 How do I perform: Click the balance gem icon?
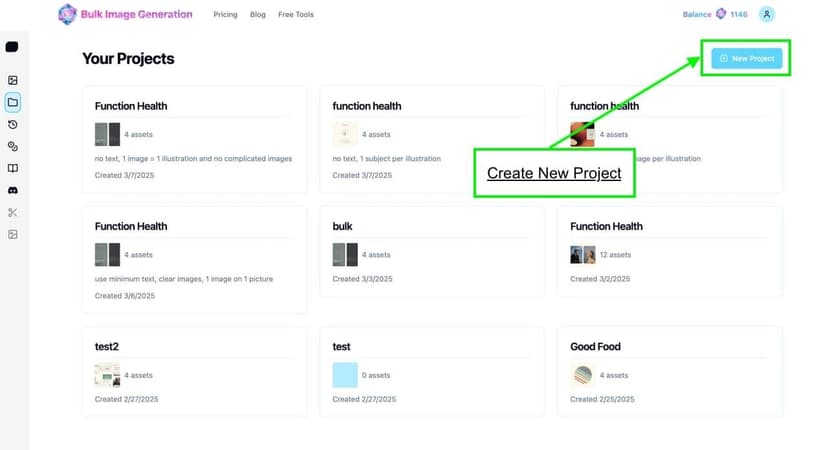pos(721,14)
